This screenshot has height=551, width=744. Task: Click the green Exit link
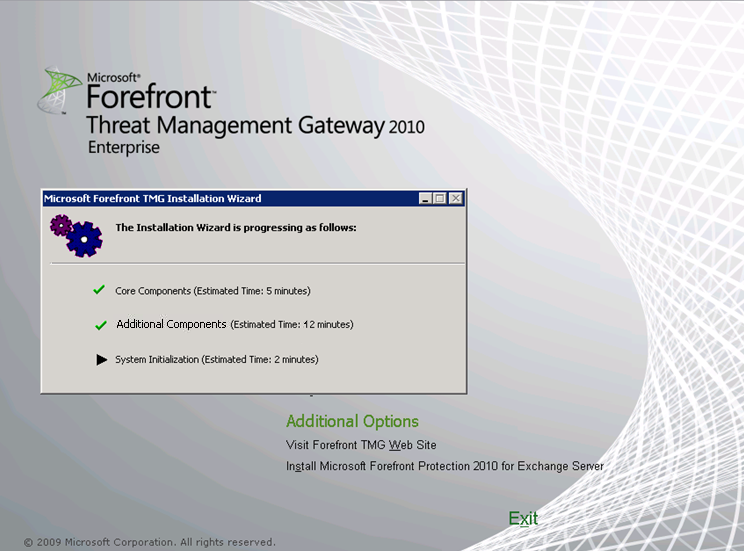pos(523,518)
